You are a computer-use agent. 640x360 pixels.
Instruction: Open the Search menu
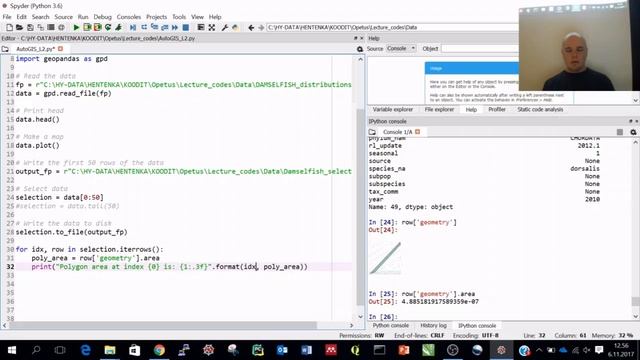point(40,17)
